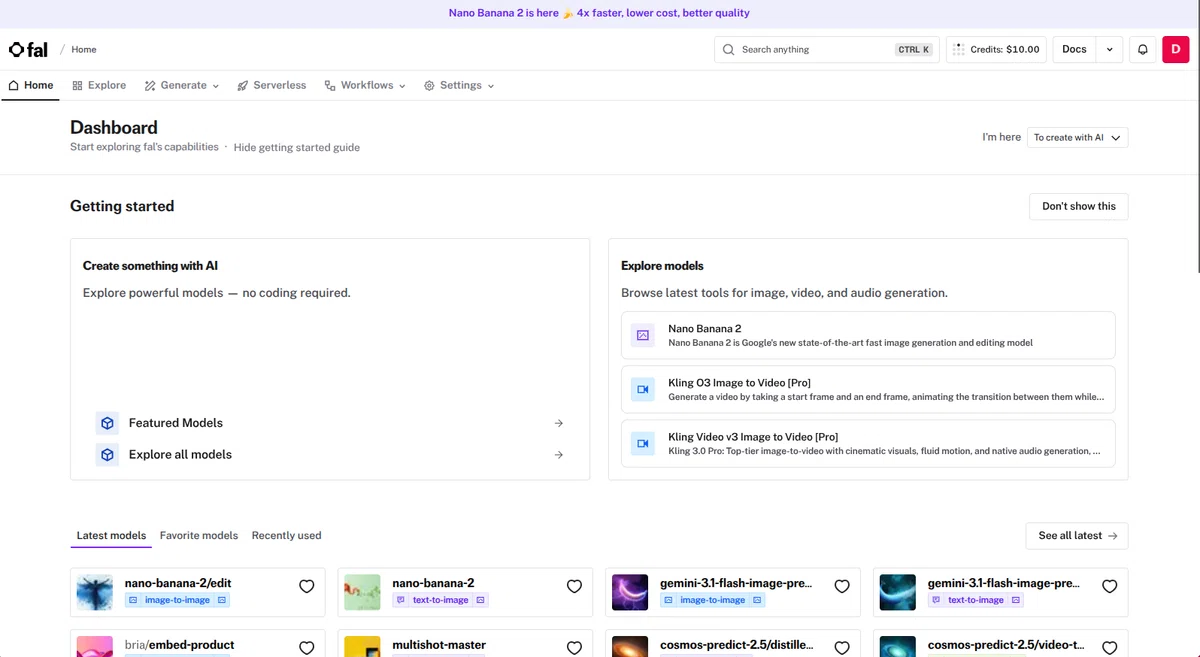
Task: Open gemini-3.1-flash text-to-image blue thumbnail
Action: [x=897, y=593]
